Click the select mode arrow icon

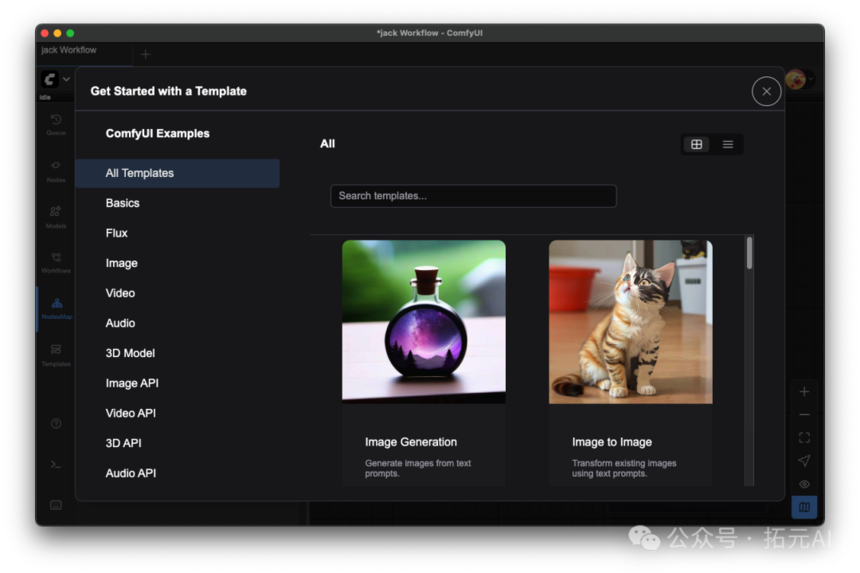coord(804,461)
